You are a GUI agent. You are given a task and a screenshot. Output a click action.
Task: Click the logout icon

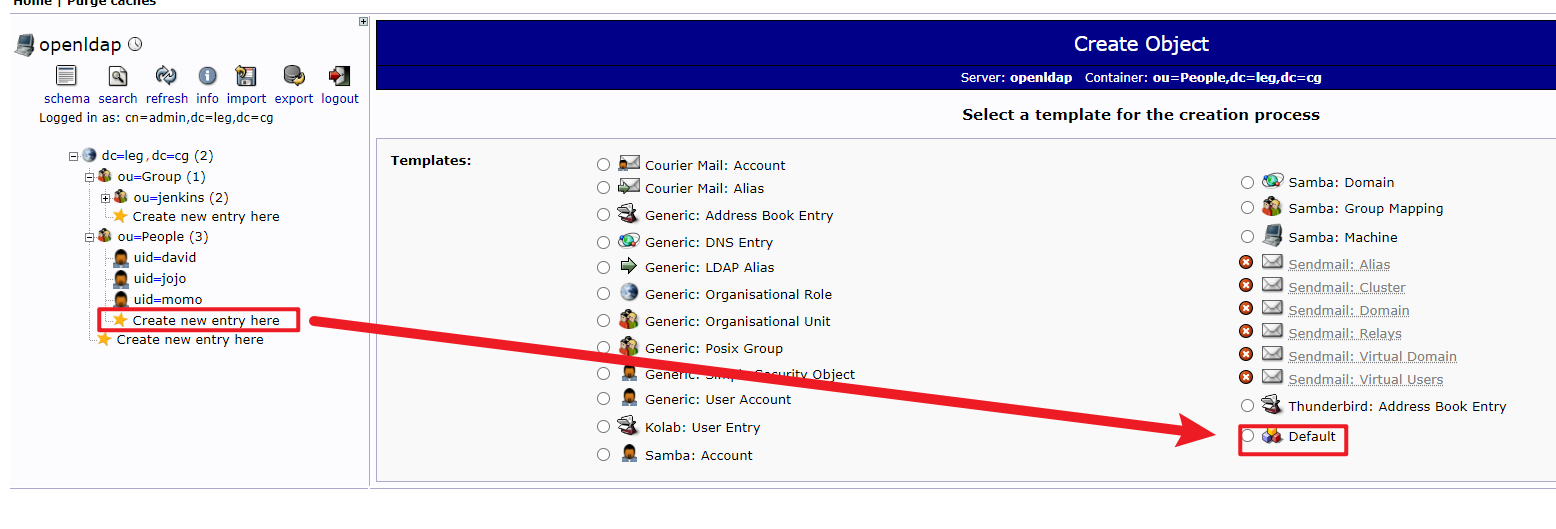(339, 76)
